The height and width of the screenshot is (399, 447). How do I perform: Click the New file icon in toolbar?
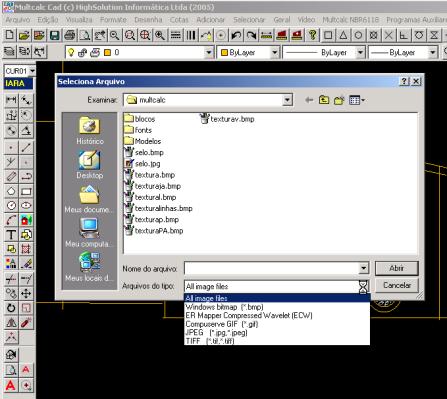click(x=10, y=35)
